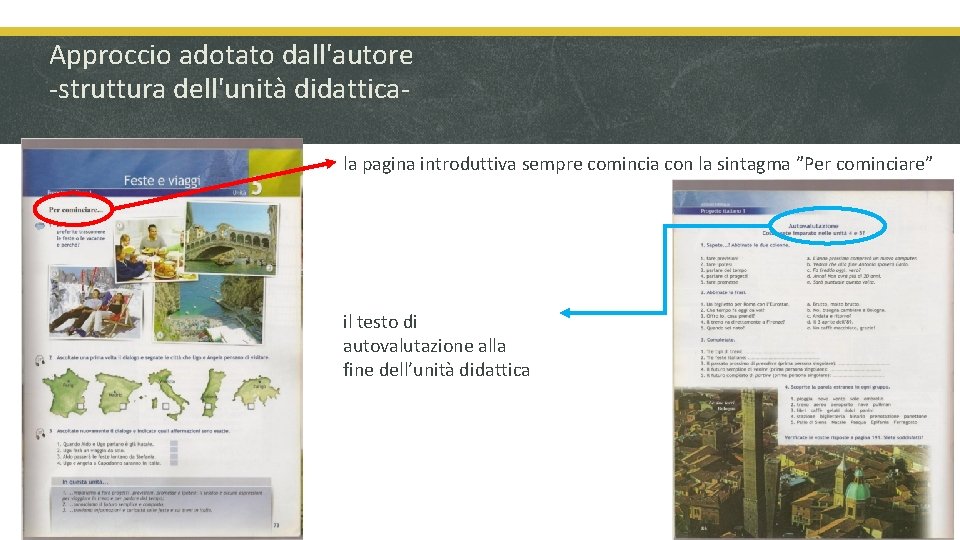Click the subtitle "-struttura dell'unità didattica-"
The image size is (960, 540).
click(229, 89)
